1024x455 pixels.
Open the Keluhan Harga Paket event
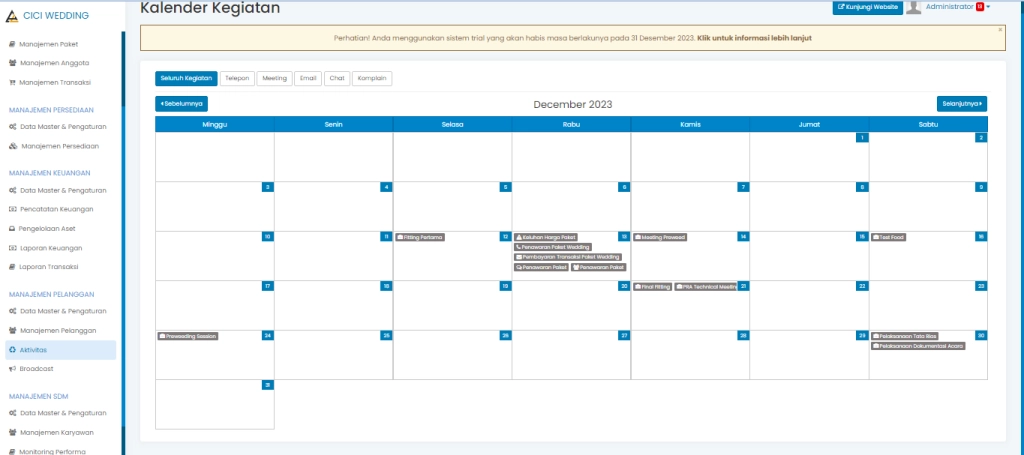point(546,237)
